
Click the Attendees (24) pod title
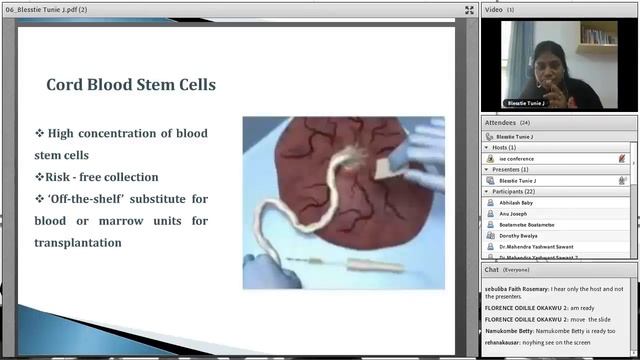[507, 123]
